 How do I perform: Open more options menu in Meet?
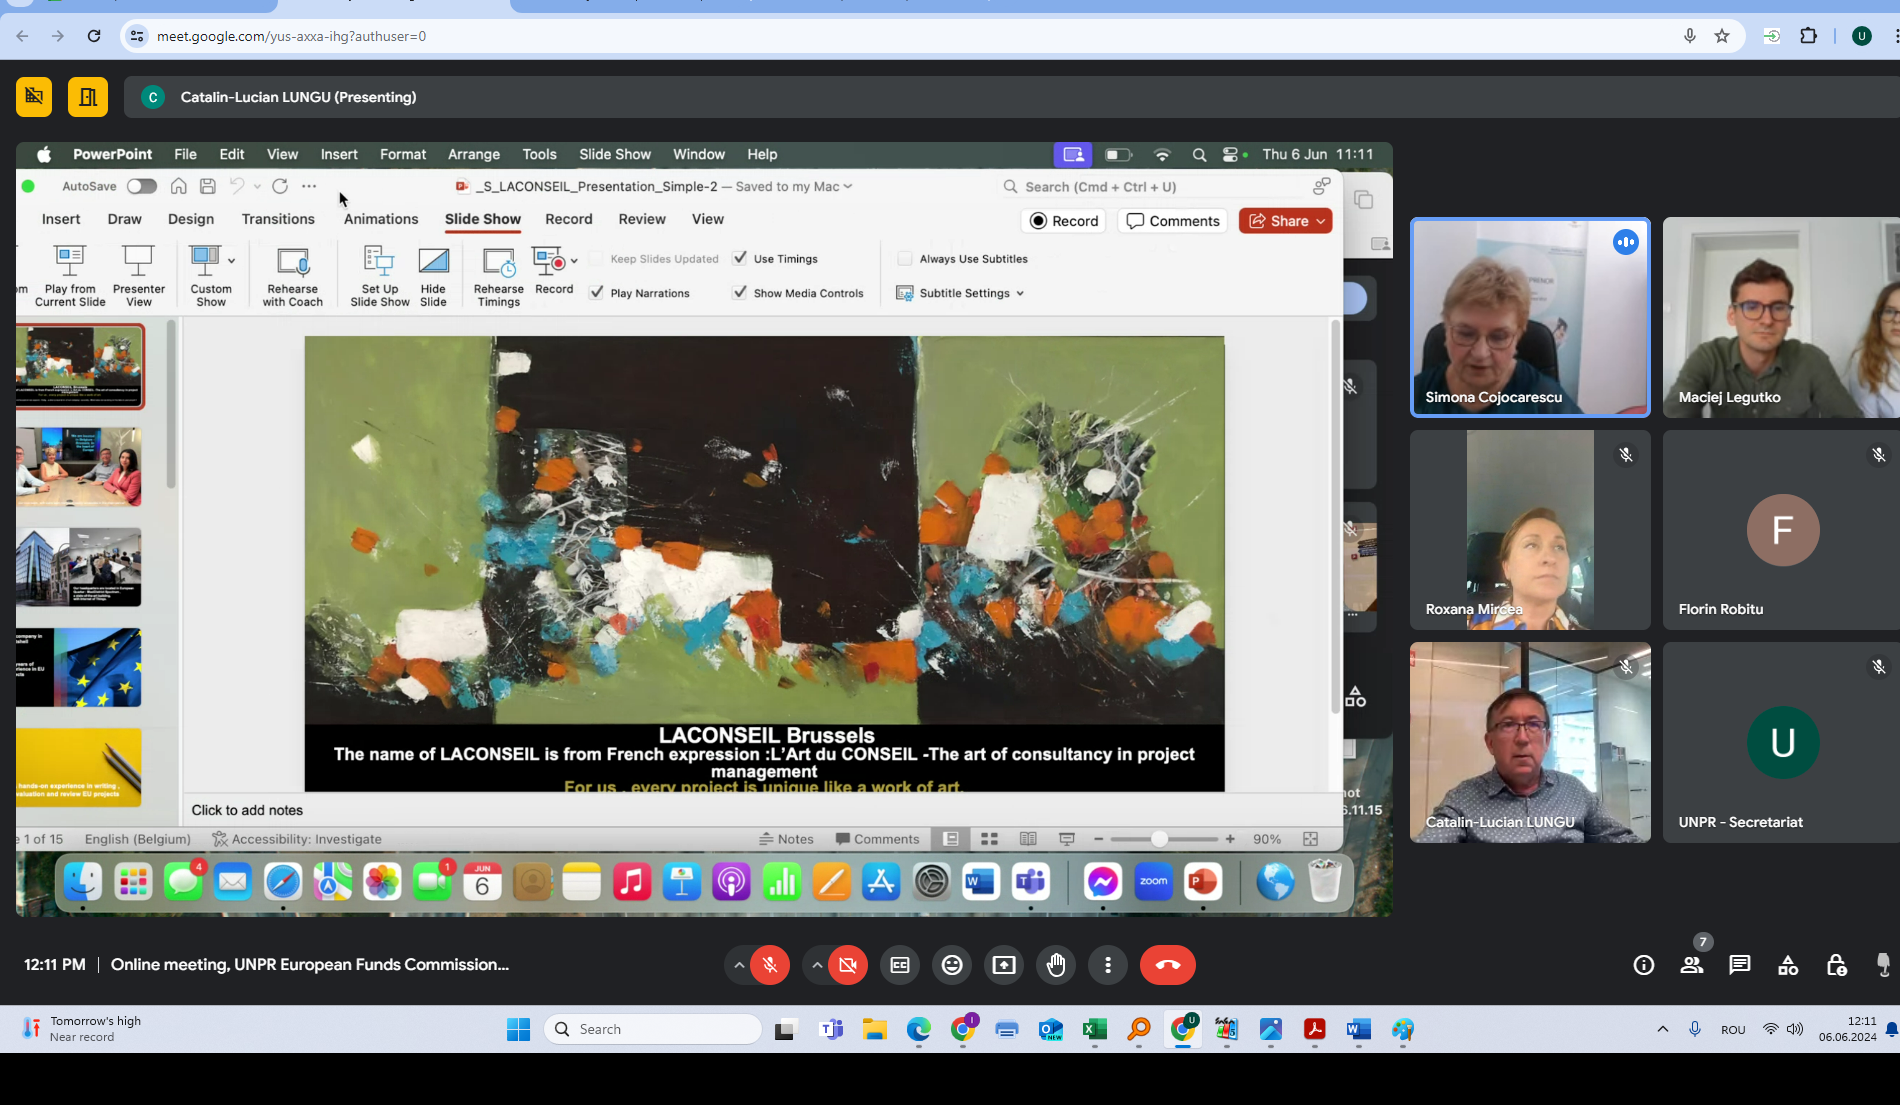[1108, 965]
